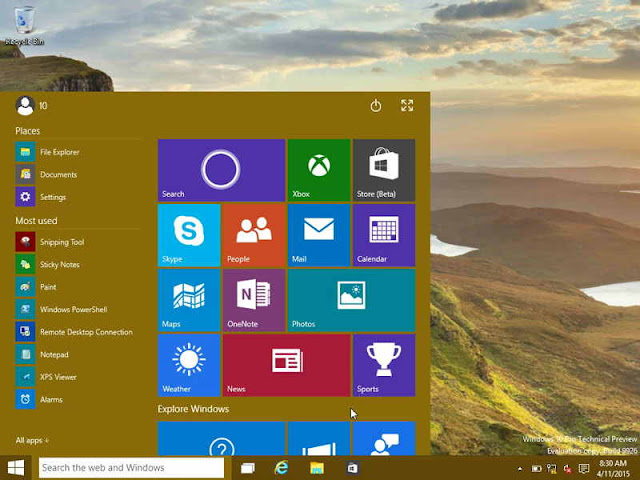The width and height of the screenshot is (640, 480).
Task: Open the Photos tile
Action: [351, 300]
